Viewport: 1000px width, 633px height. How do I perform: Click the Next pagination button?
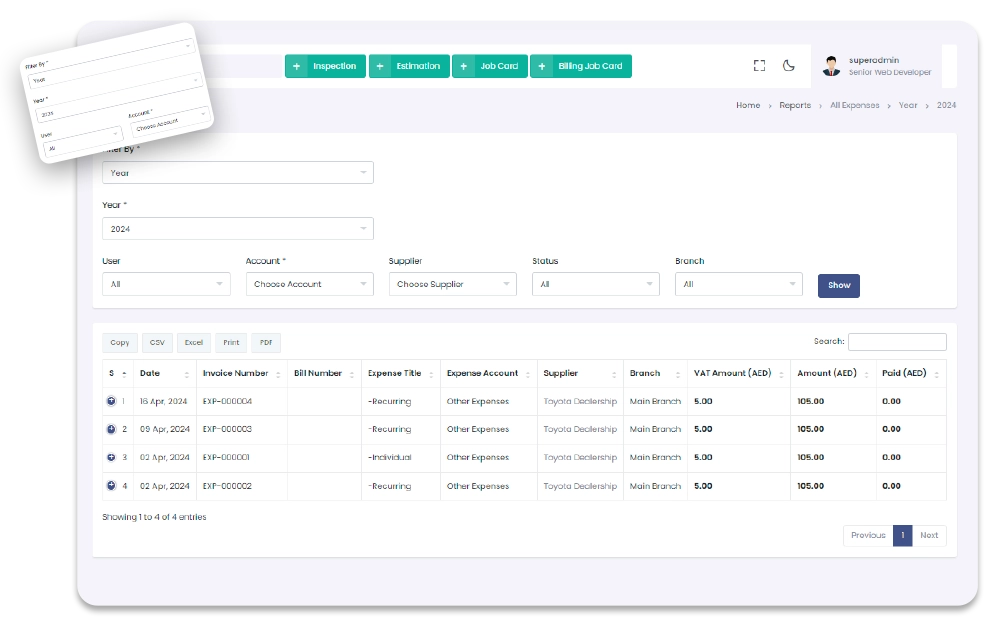pyautogui.click(x=929, y=535)
